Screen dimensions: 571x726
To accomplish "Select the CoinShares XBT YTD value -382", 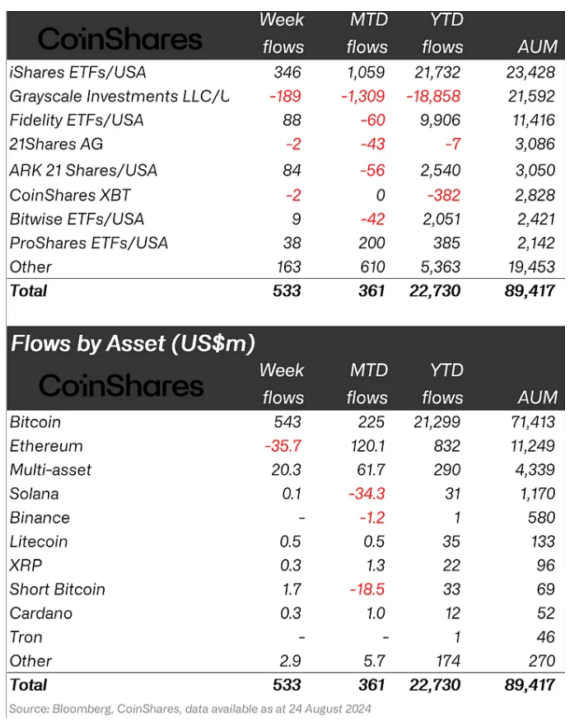I will tap(444, 195).
